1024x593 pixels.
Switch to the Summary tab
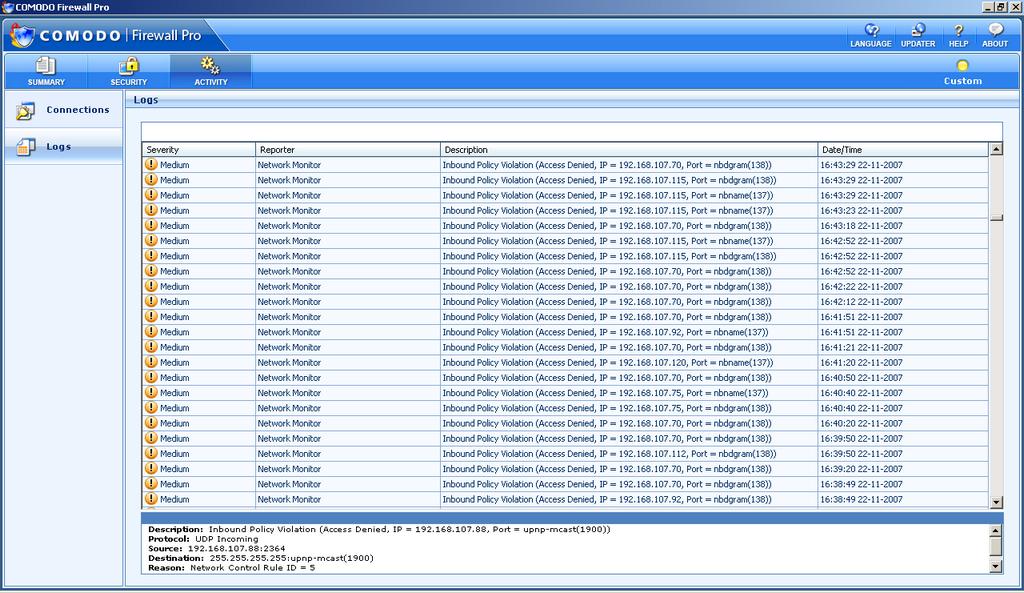[46, 71]
